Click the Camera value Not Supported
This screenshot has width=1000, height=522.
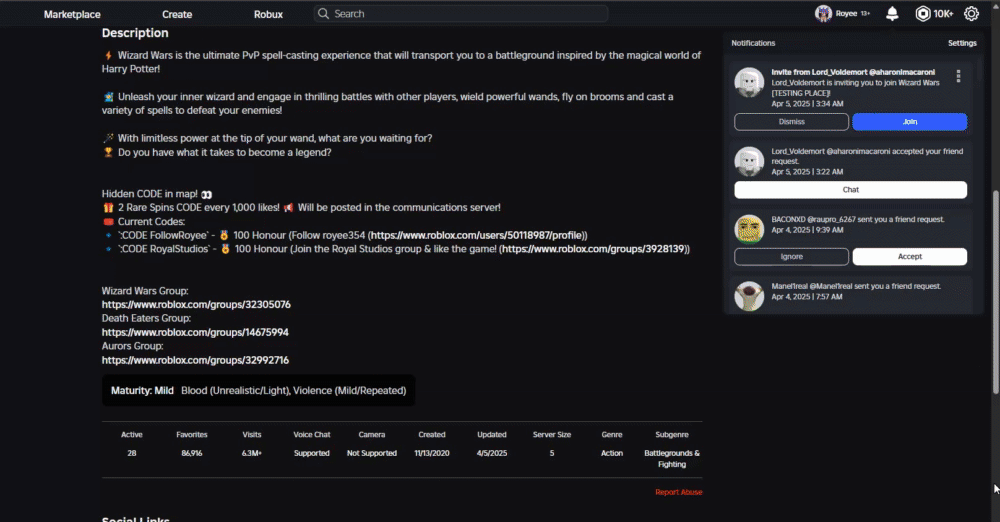[372, 453]
